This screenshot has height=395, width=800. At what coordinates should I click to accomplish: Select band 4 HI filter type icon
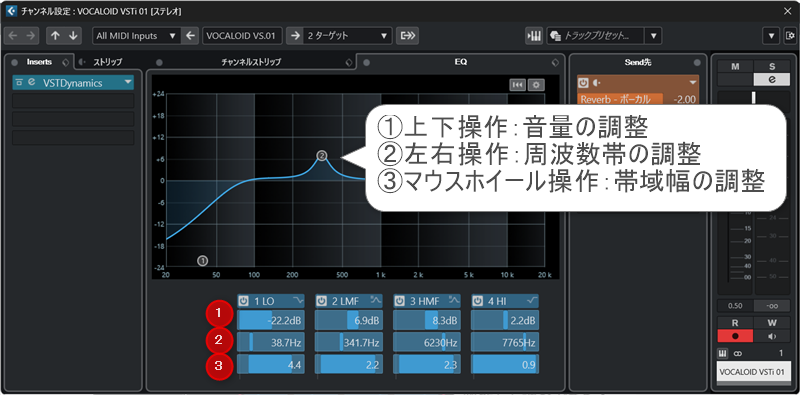click(532, 300)
